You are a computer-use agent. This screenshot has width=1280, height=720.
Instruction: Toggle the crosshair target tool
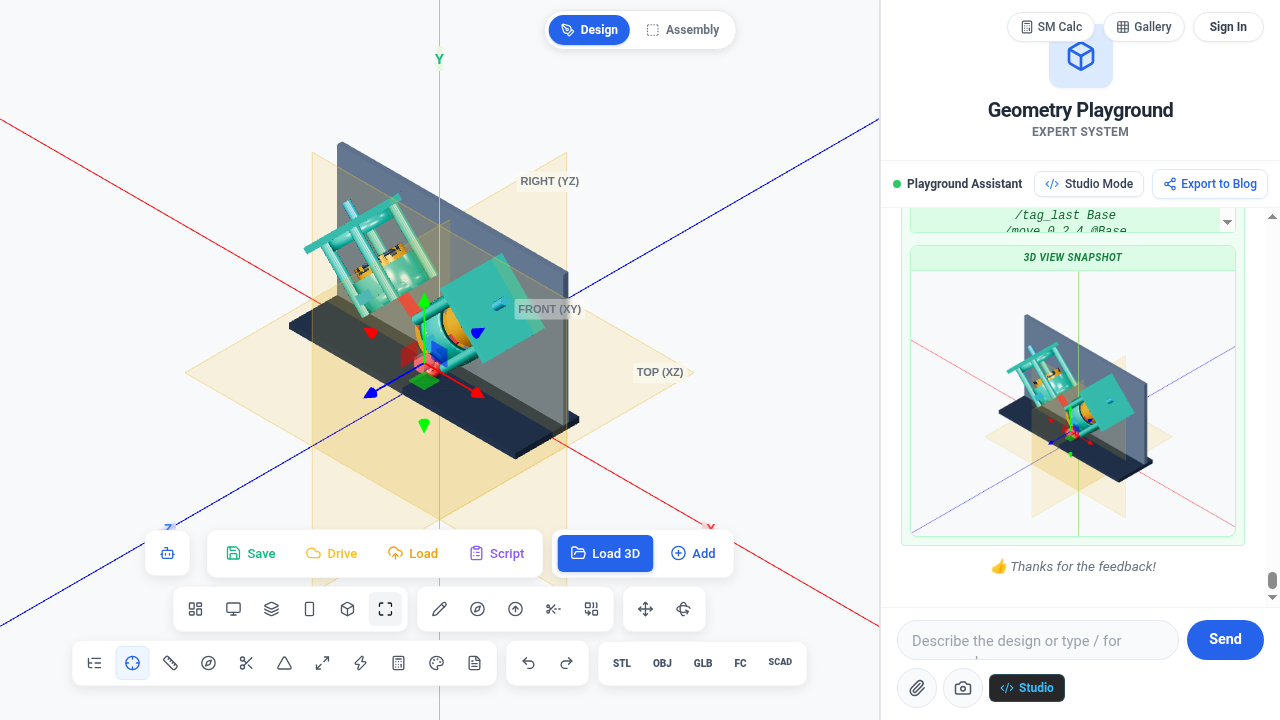133,663
